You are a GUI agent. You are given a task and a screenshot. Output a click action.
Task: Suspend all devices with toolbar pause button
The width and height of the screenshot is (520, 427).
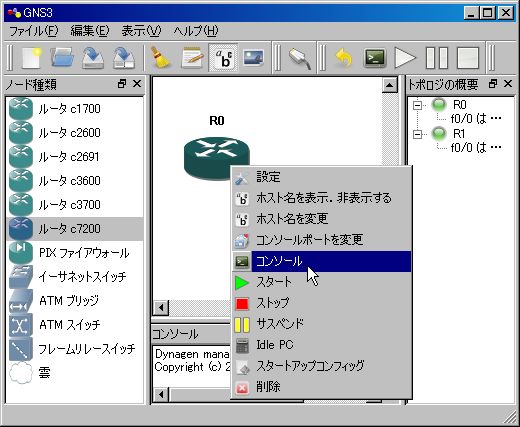437,58
